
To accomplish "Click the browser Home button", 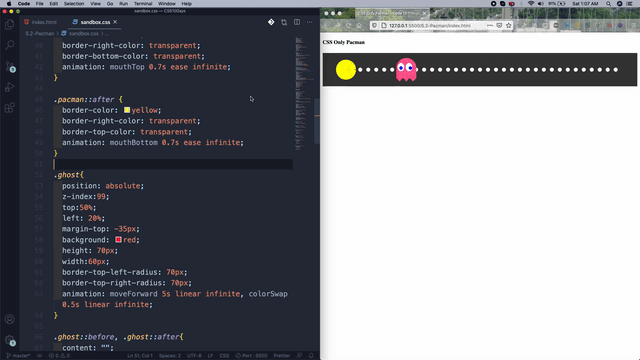I will coord(359,25).
